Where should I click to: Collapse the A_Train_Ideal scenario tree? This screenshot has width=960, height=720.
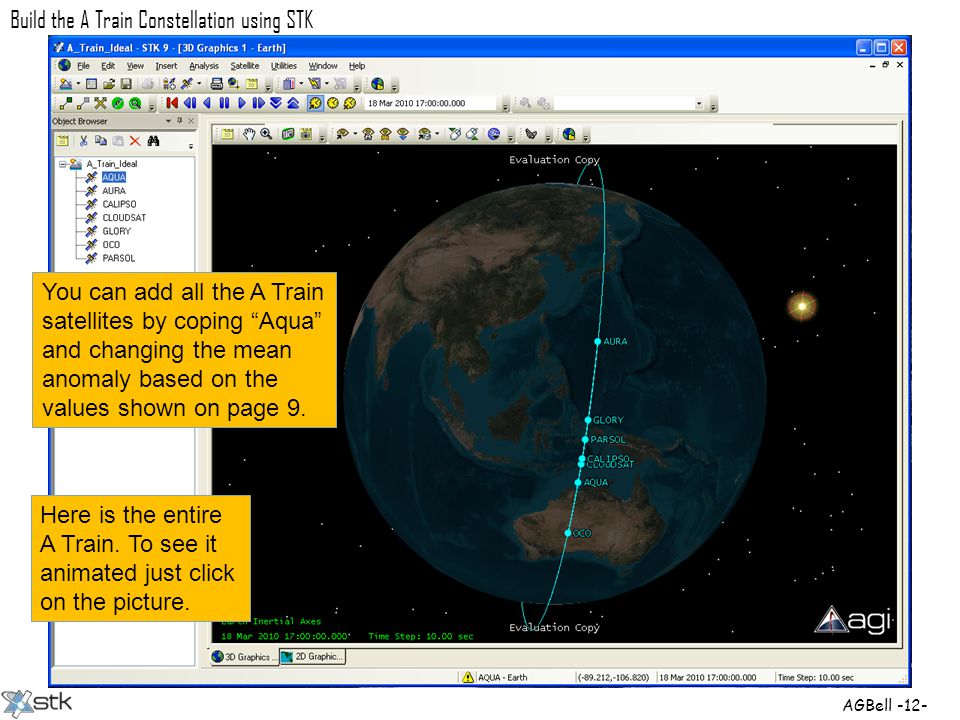point(62,164)
